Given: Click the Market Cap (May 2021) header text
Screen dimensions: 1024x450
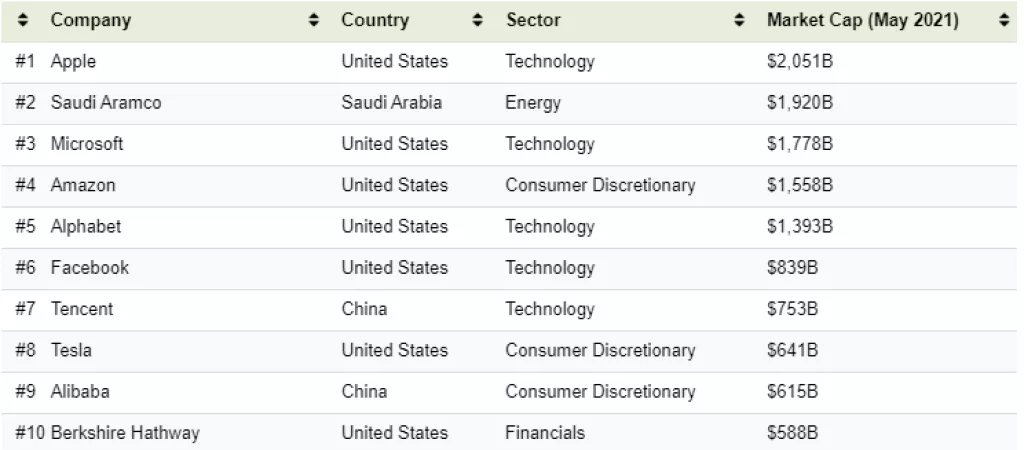Looking at the screenshot, I should pyautogui.click(x=862, y=20).
